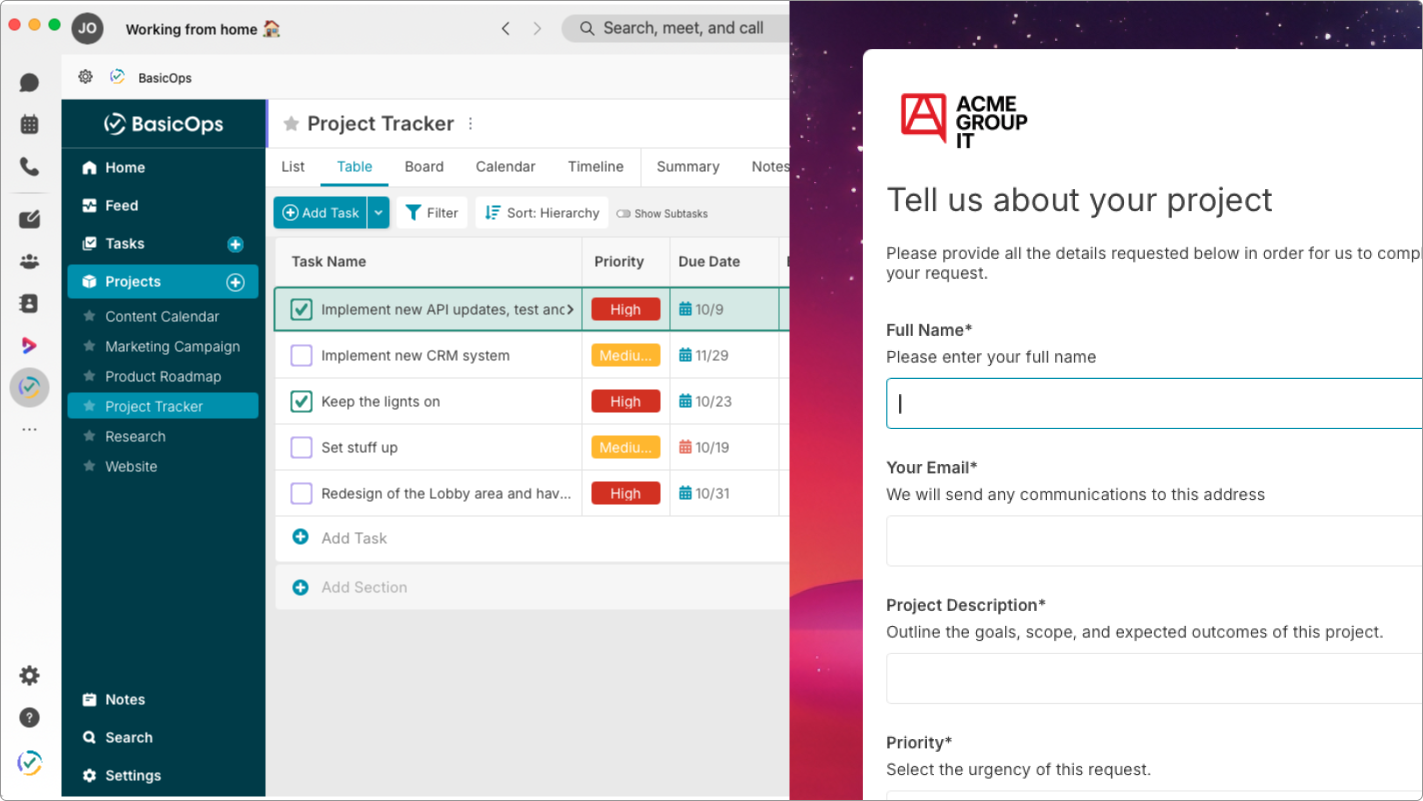The height and width of the screenshot is (801, 1423).
Task: Select the highlighted BasicOps app icon in rail
Action: pos(29,387)
